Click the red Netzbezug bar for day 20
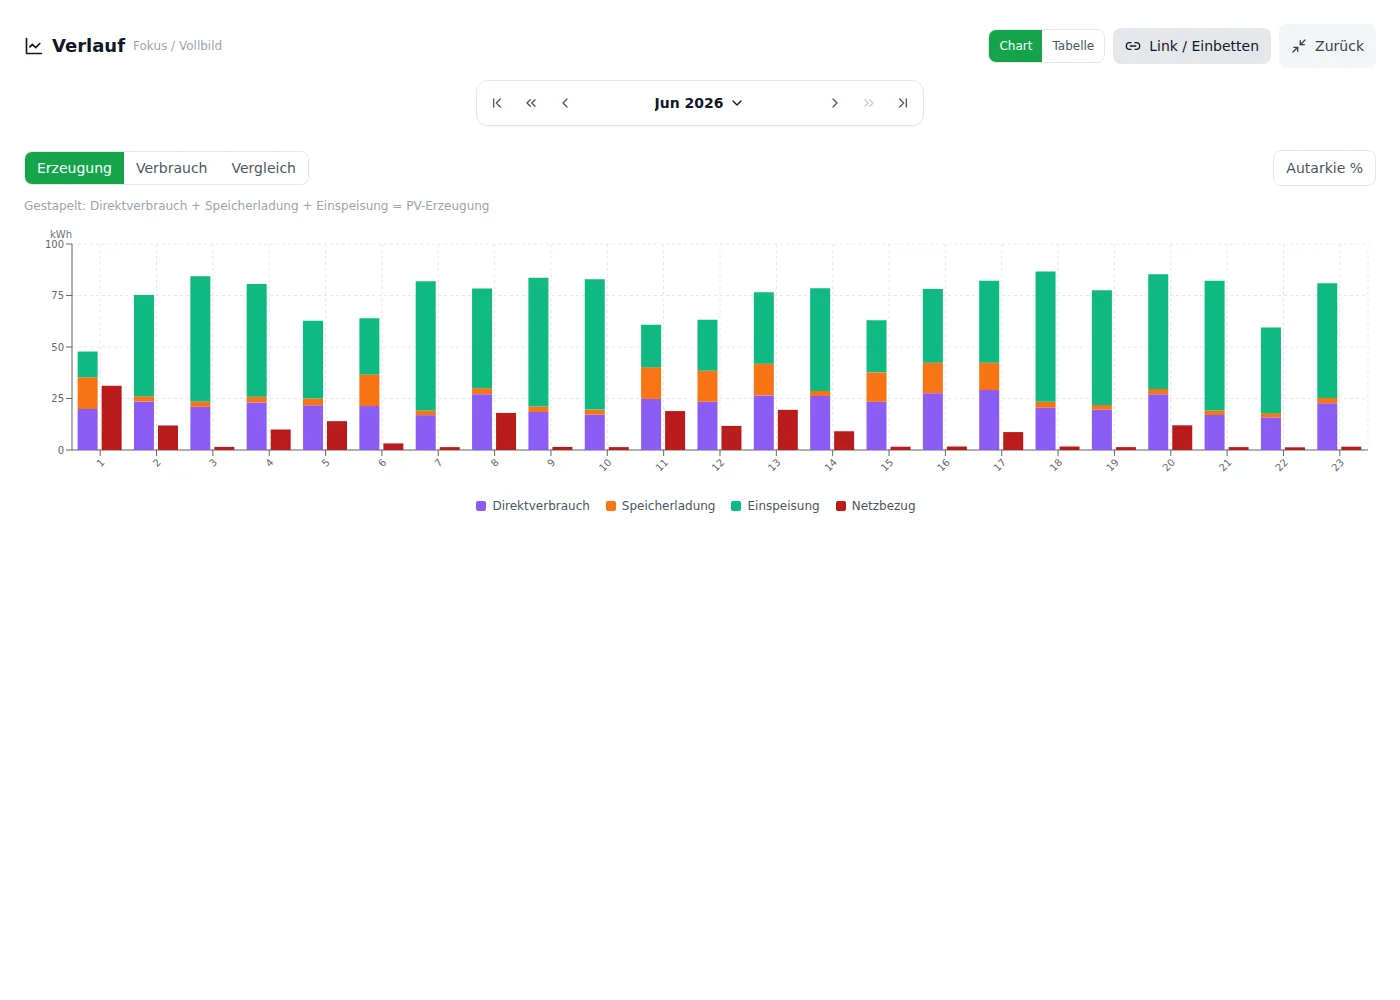The height and width of the screenshot is (1000, 1400). click(1182, 438)
